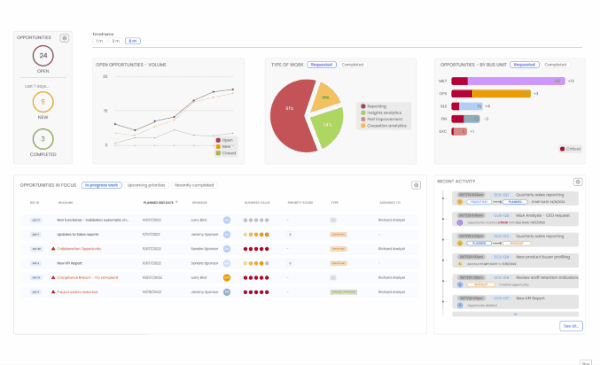
Task: Open Updates to Sales reports headline
Action: point(78,235)
